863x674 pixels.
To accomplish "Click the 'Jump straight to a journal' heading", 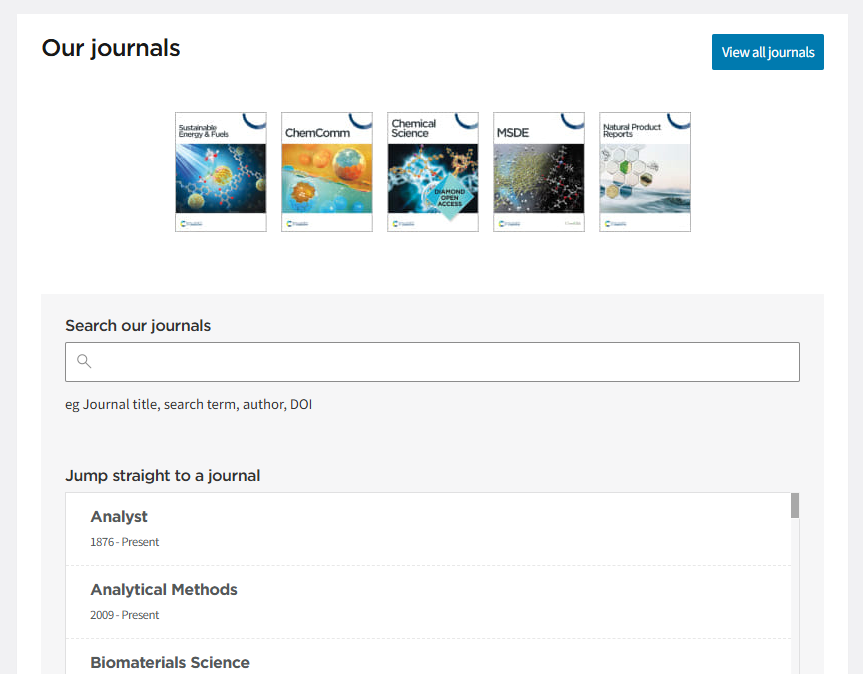I will (x=162, y=475).
